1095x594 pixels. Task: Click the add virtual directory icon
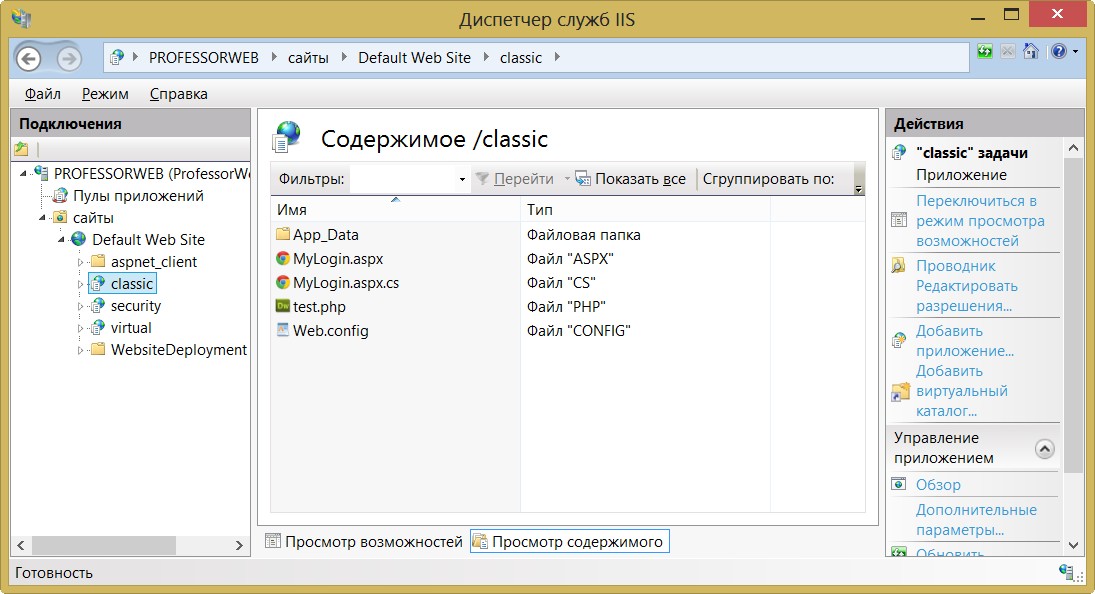click(900, 392)
